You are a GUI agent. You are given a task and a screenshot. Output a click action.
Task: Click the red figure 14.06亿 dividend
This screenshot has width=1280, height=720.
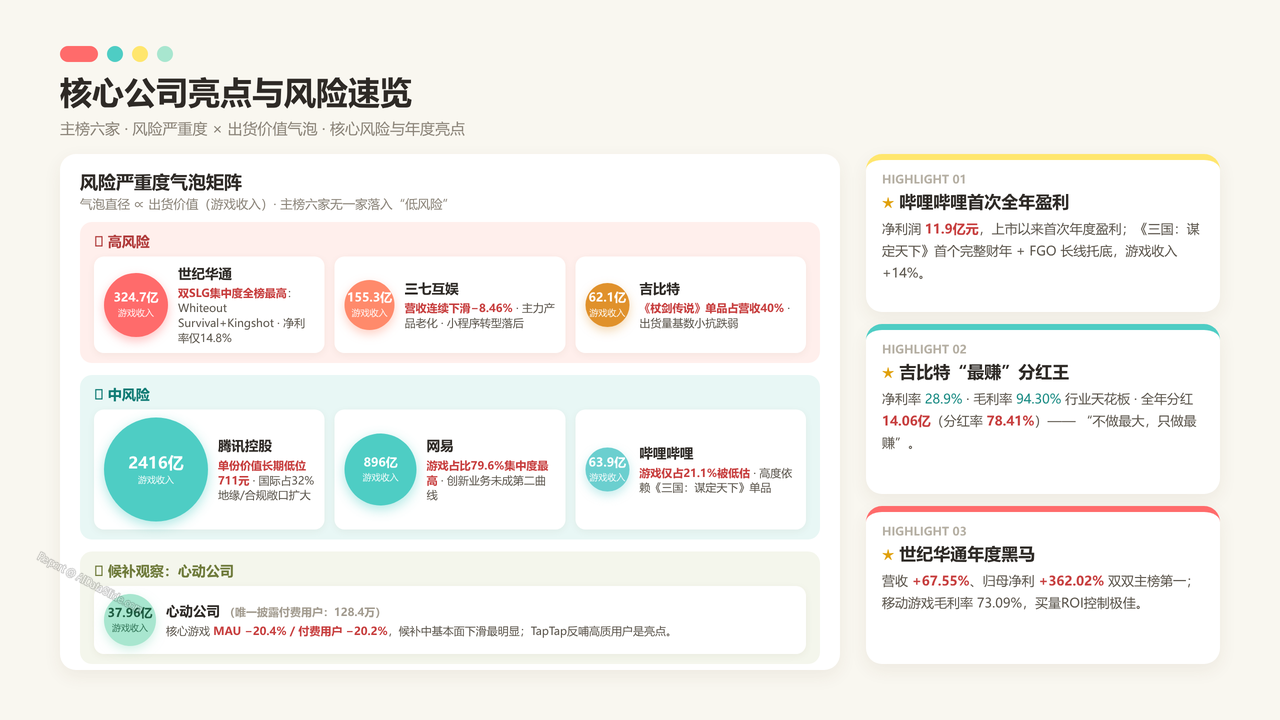(x=906, y=421)
